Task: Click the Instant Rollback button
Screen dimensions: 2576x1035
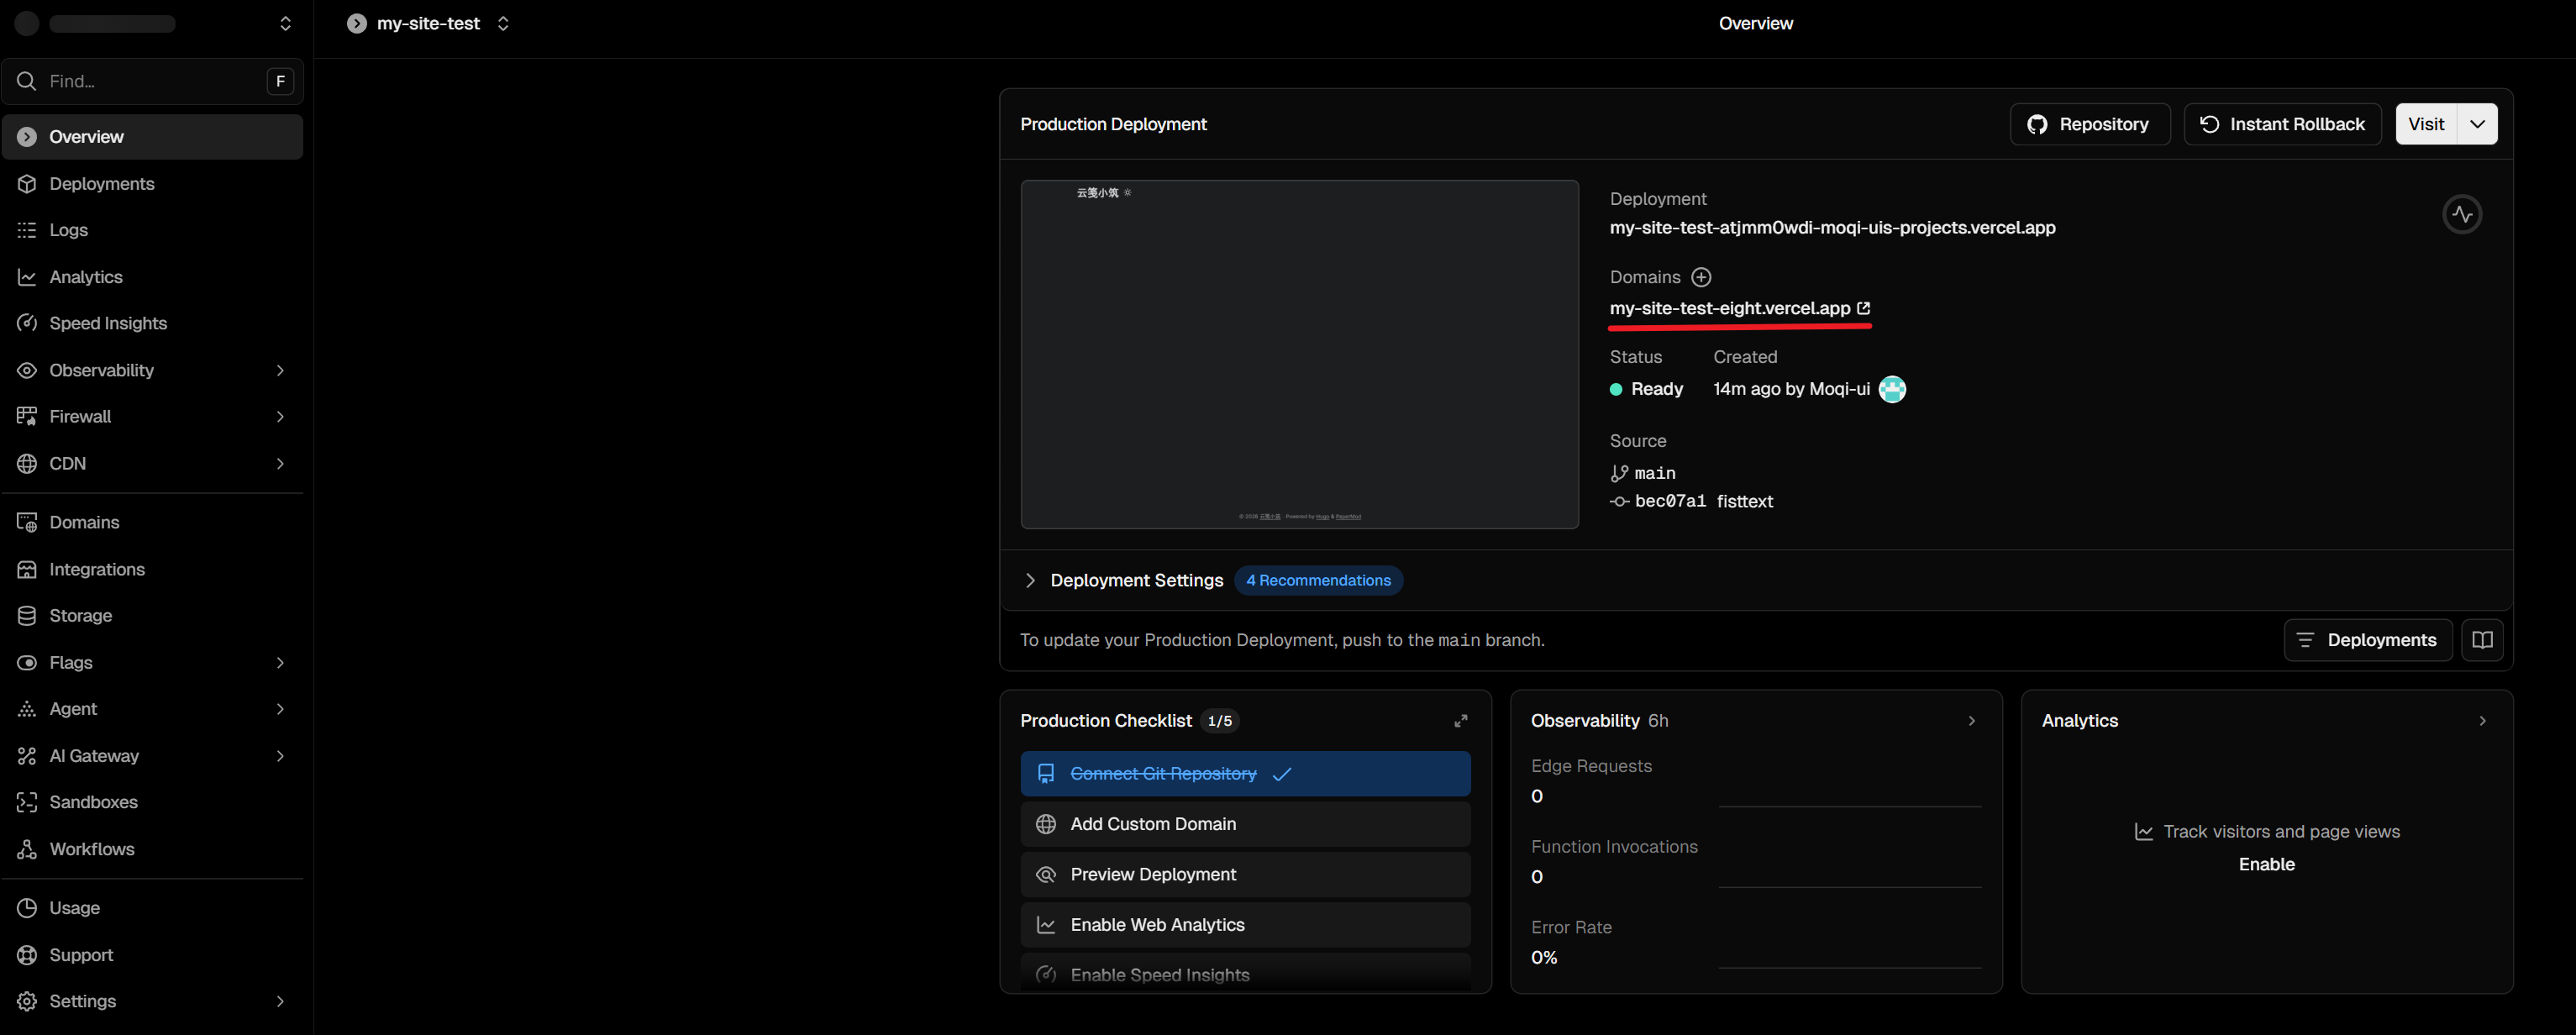Action: [x=2282, y=124]
